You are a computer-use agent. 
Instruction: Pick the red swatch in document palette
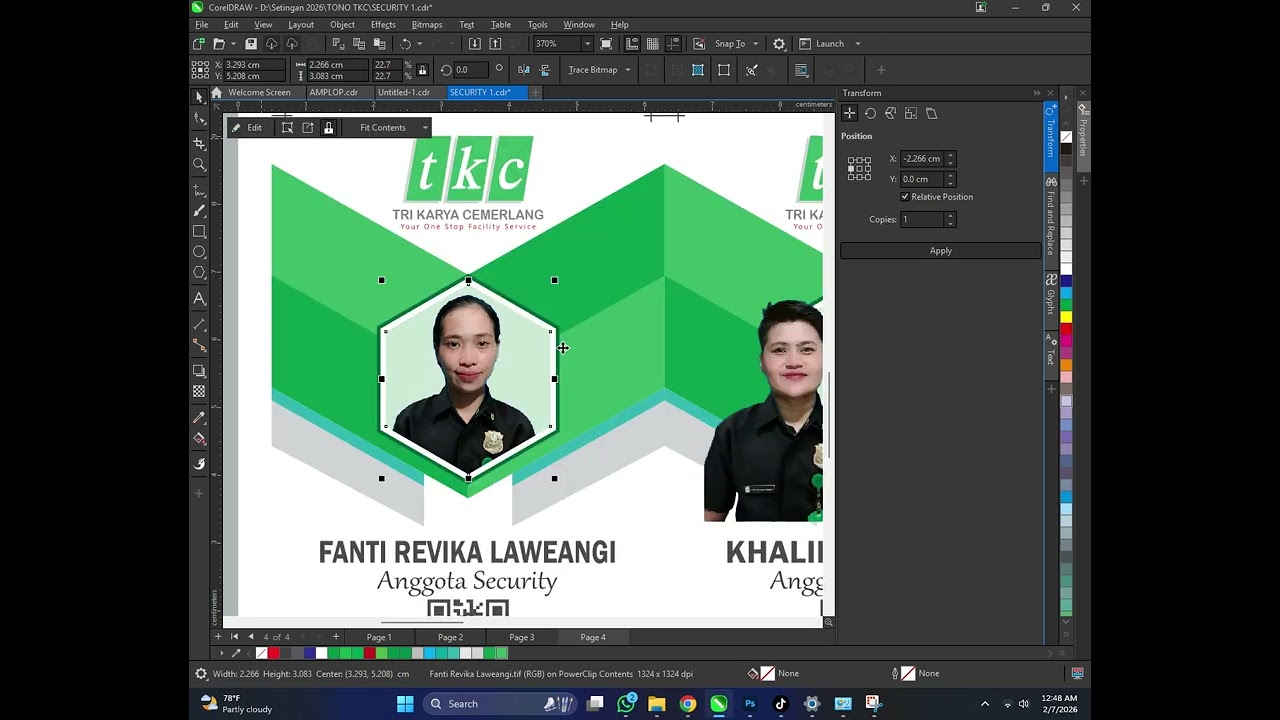(x=274, y=653)
